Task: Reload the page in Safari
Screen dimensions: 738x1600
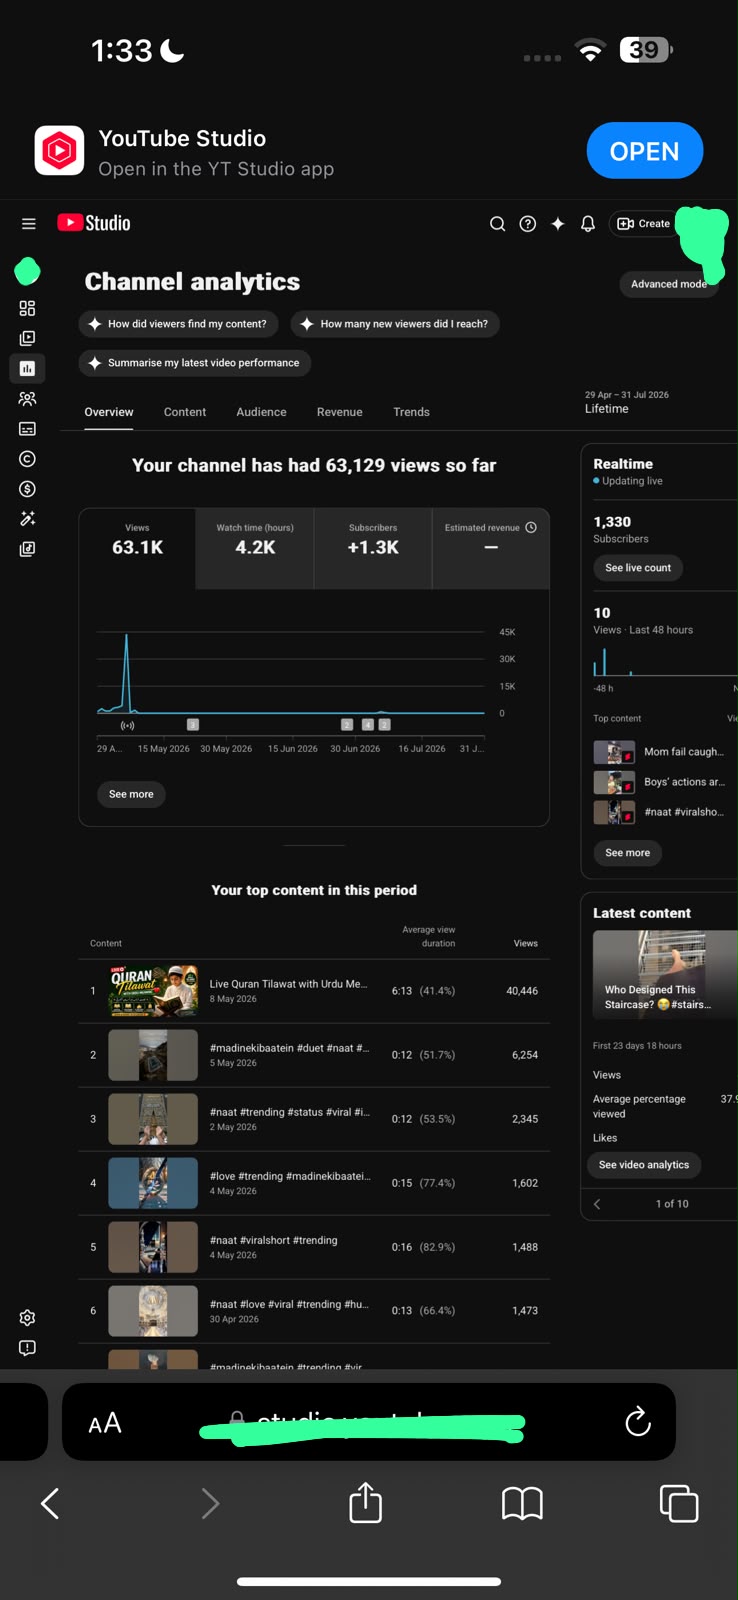Action: (637, 1422)
